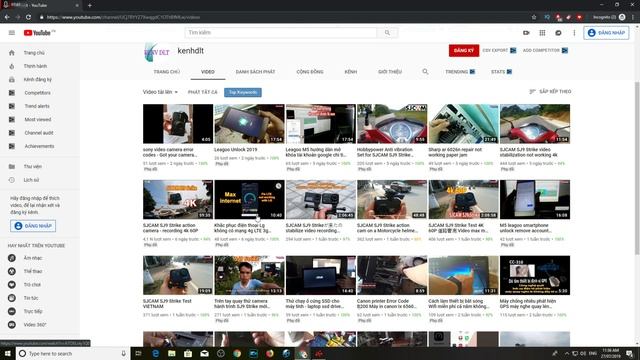
Task: Click the YouTube logo
Action: tap(38, 33)
